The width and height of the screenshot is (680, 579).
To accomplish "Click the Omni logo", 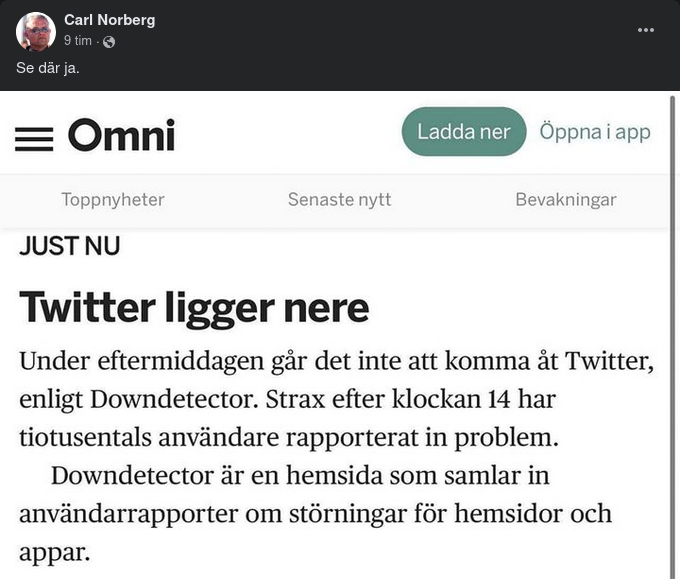I will click(x=121, y=135).
